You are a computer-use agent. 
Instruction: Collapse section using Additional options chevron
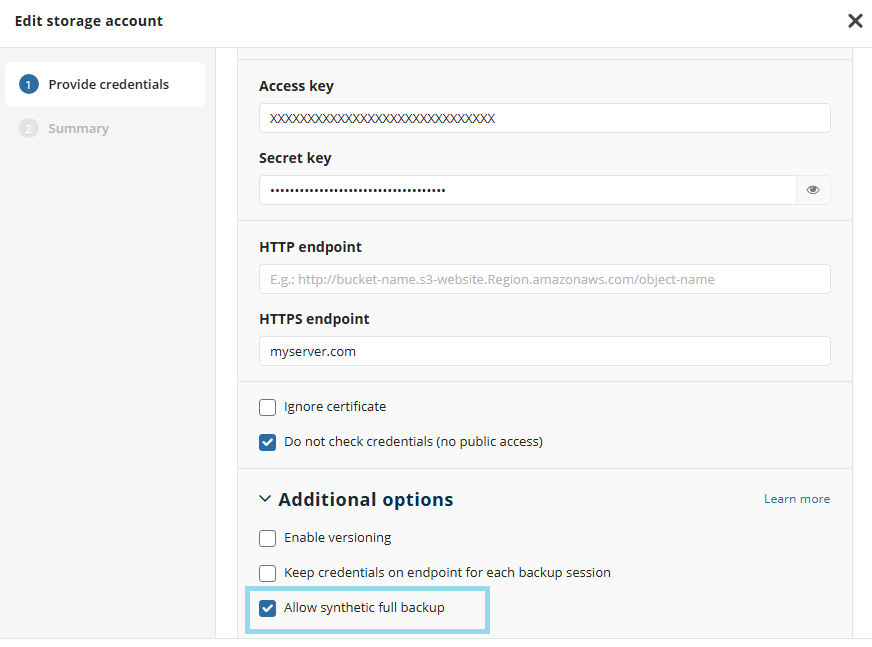coord(265,499)
